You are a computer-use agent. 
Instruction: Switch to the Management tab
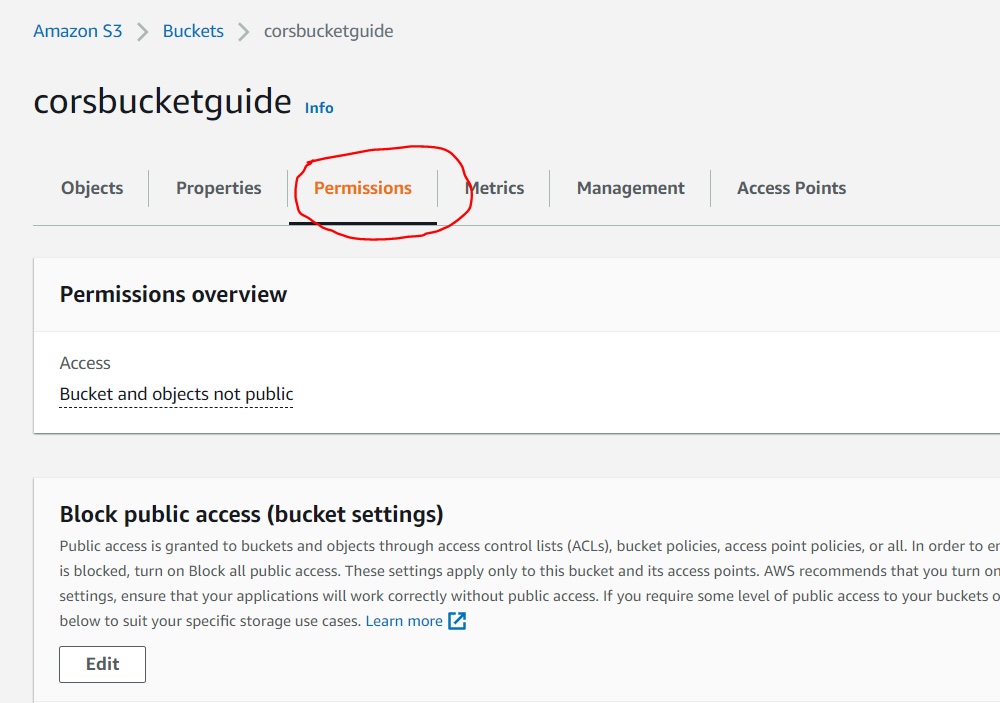coord(631,188)
